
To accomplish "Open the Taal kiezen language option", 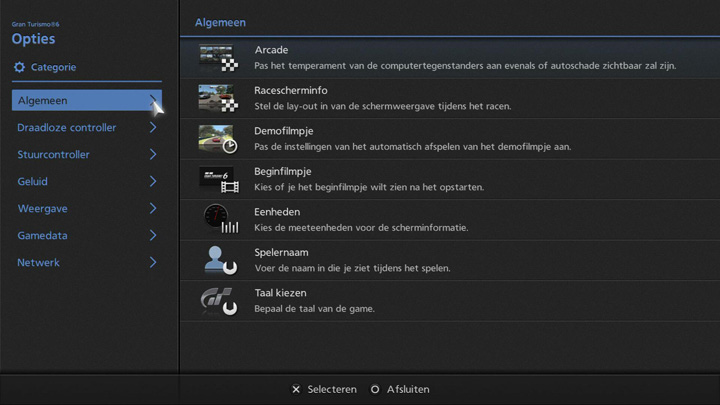I will (x=450, y=301).
